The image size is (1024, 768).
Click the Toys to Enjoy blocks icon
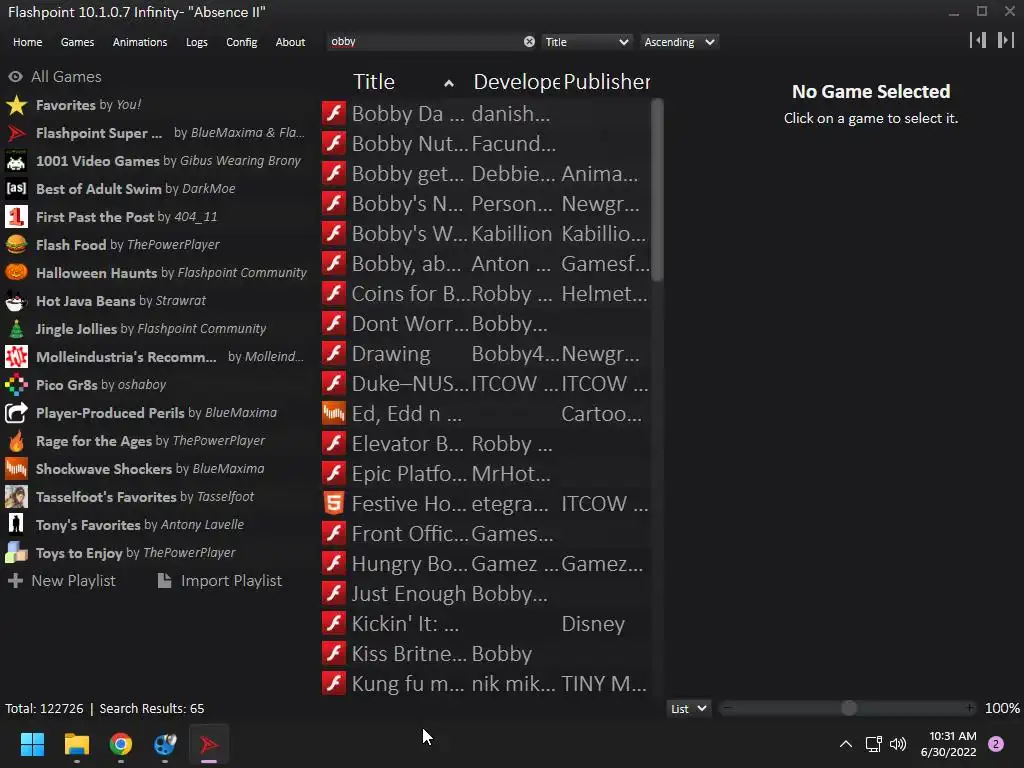[16, 552]
